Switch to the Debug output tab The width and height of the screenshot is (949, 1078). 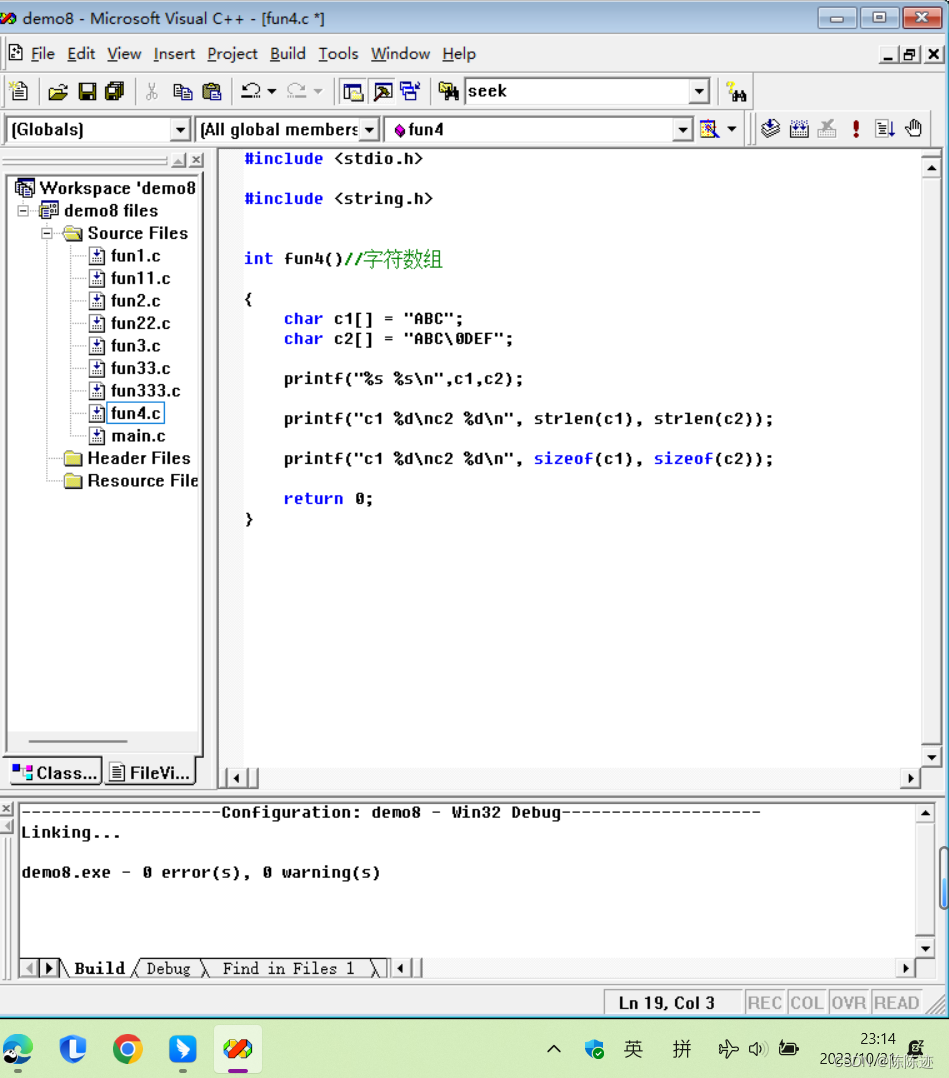tap(168, 968)
